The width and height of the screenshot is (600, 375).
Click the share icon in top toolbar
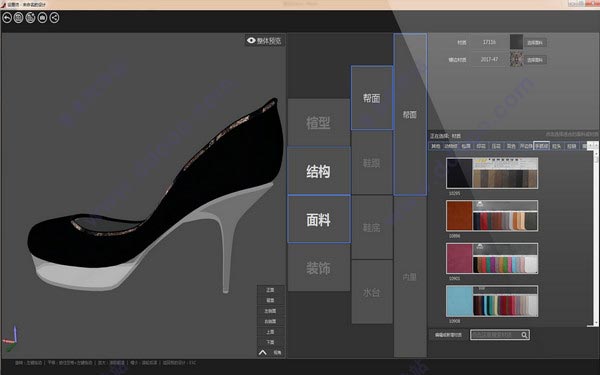54,18
